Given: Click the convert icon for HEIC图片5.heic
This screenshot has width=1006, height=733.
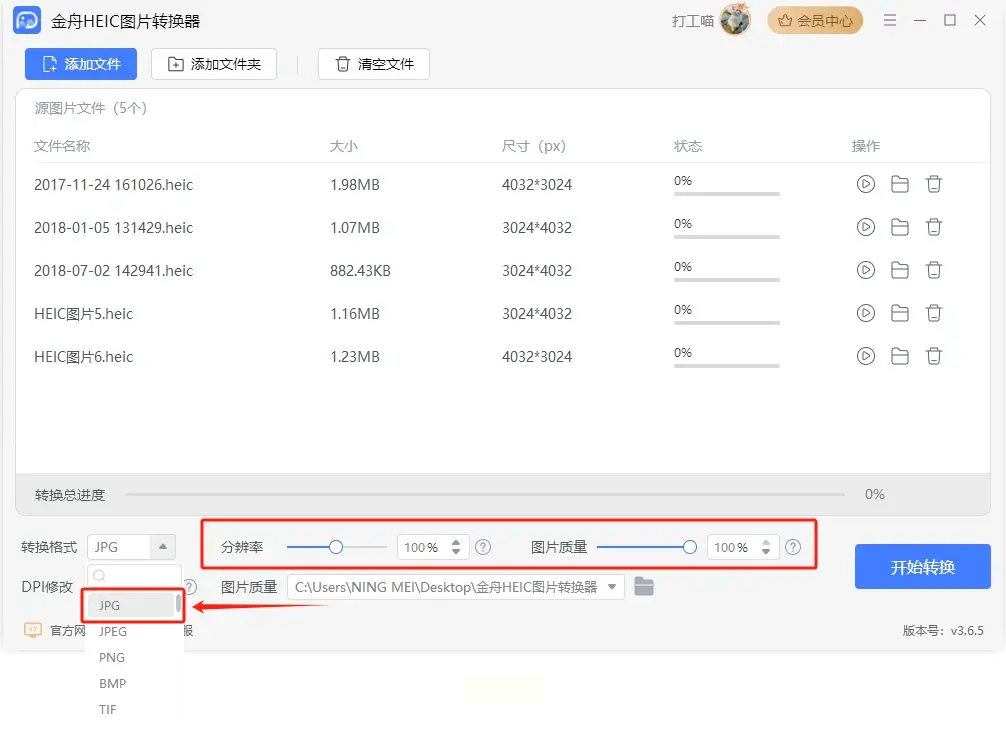Looking at the screenshot, I should [866, 313].
